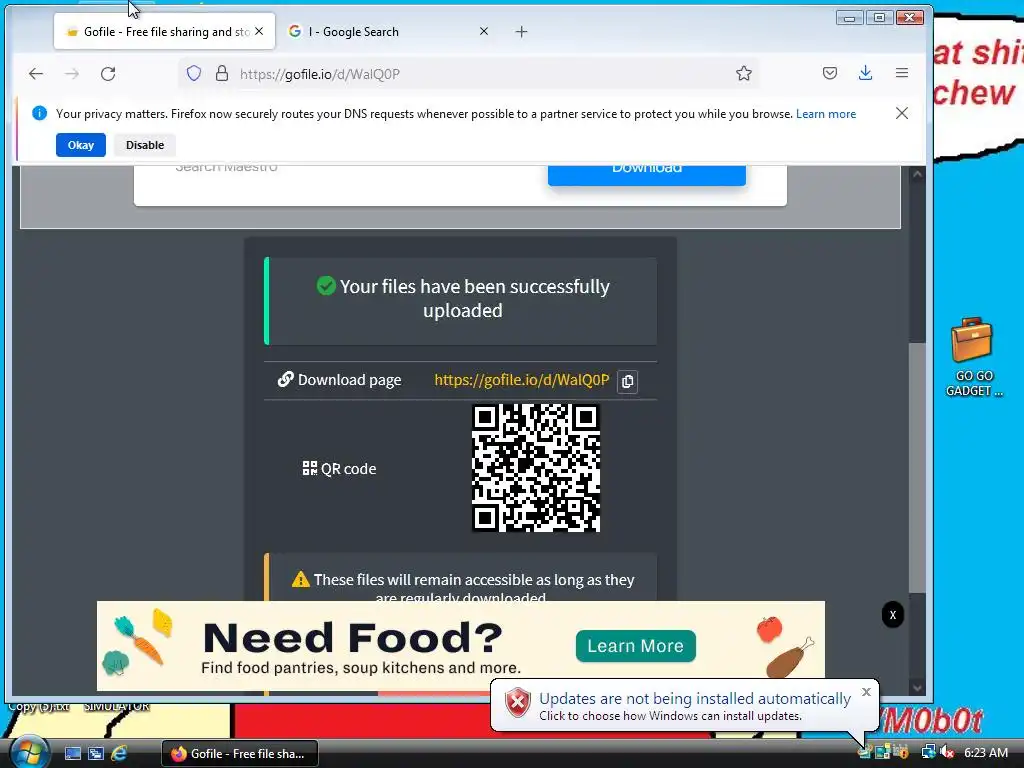
Task: Click the Okay button in privacy notice
Action: pos(81,145)
